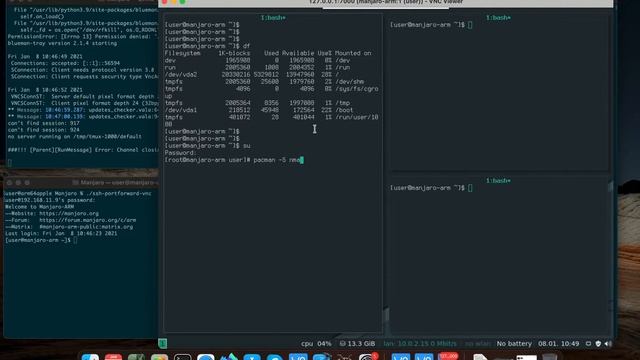Viewport: 640px width, 360px height.
Task: Click the shield icon in the tray
Action: tap(598, 344)
